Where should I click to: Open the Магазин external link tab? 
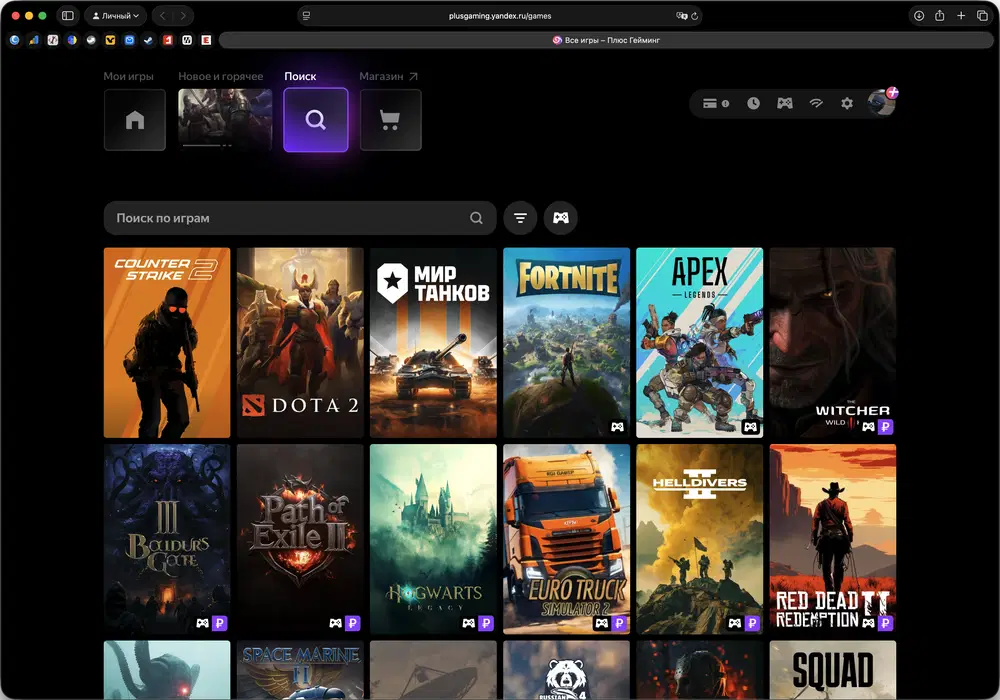click(x=388, y=76)
